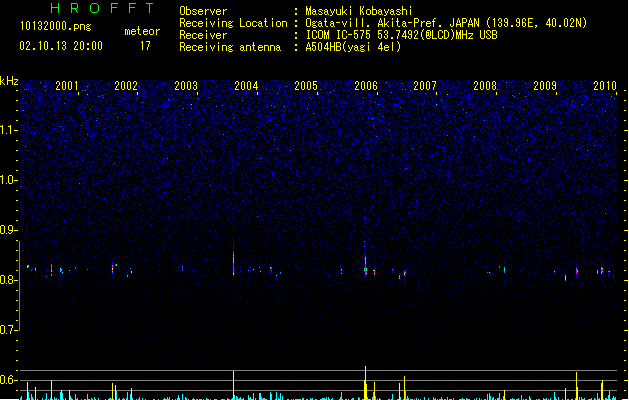
Task: Click the yellow intensity spike at 2004
Action: tap(233, 385)
